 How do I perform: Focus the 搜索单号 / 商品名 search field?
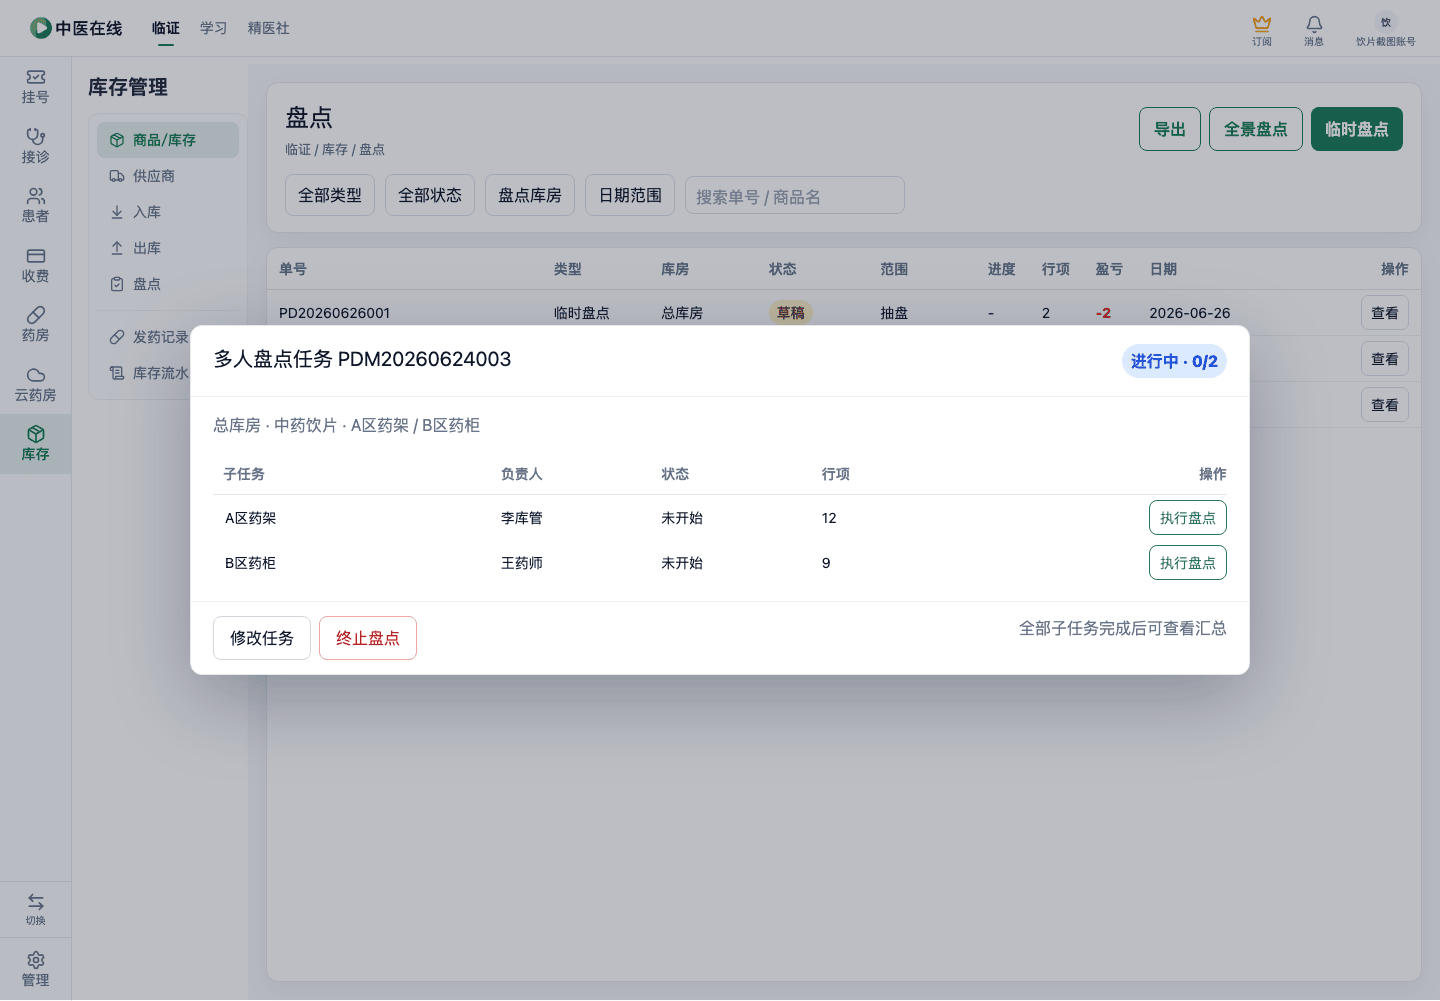795,195
